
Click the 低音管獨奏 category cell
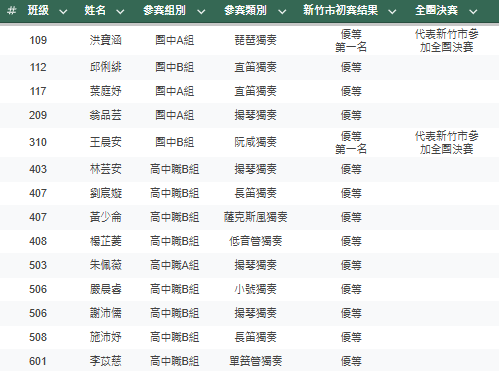(256, 241)
